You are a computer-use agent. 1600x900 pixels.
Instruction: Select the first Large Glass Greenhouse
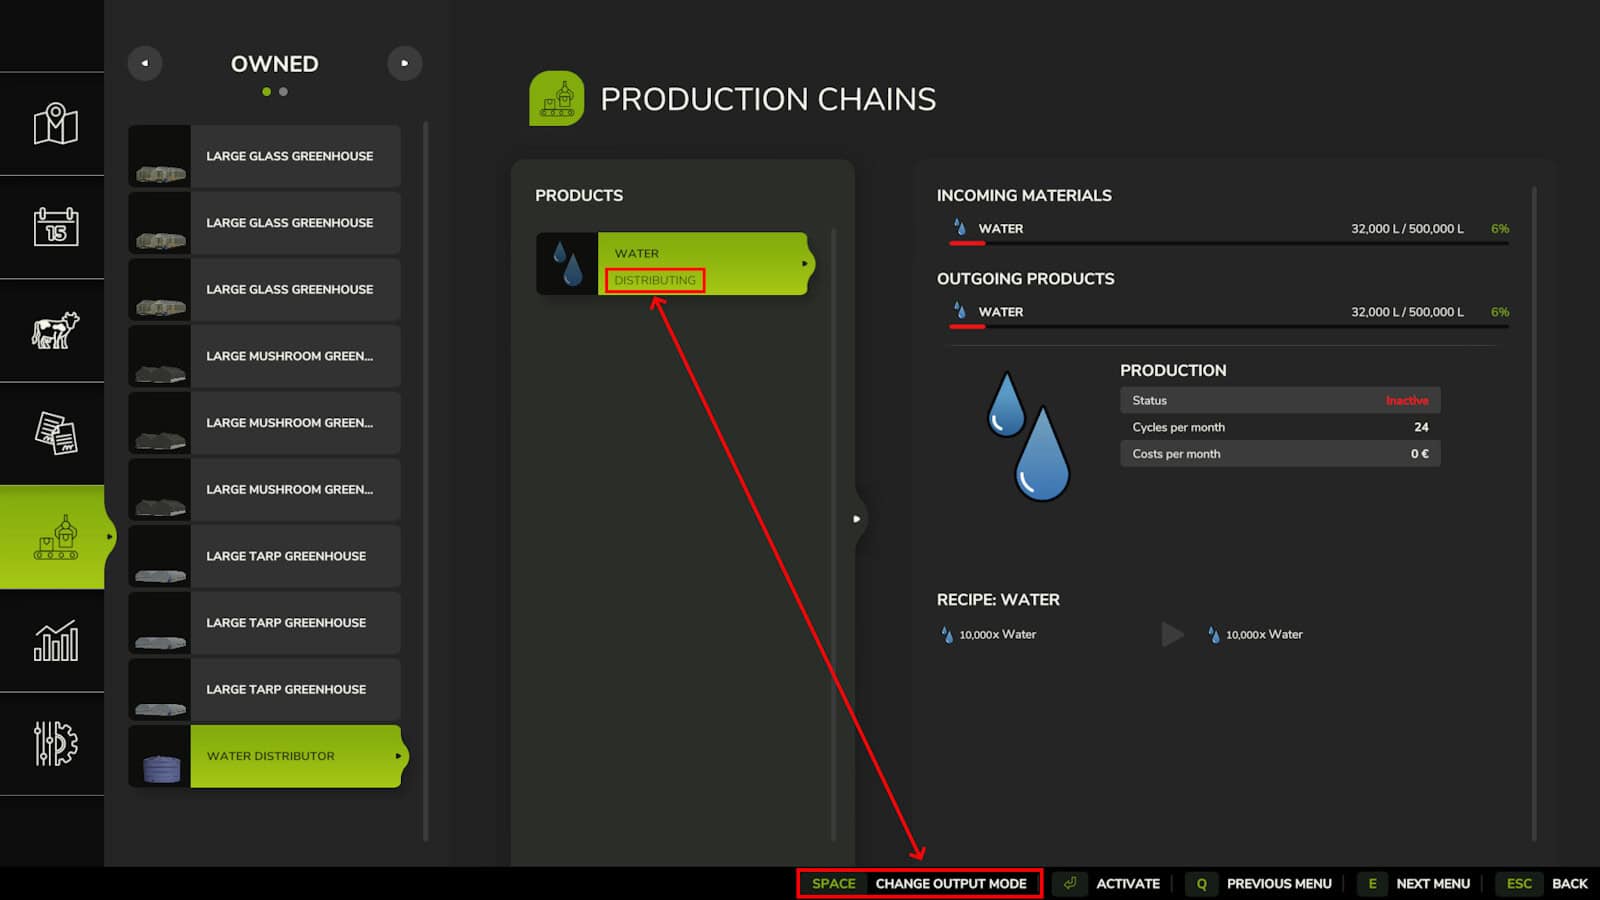coord(266,156)
